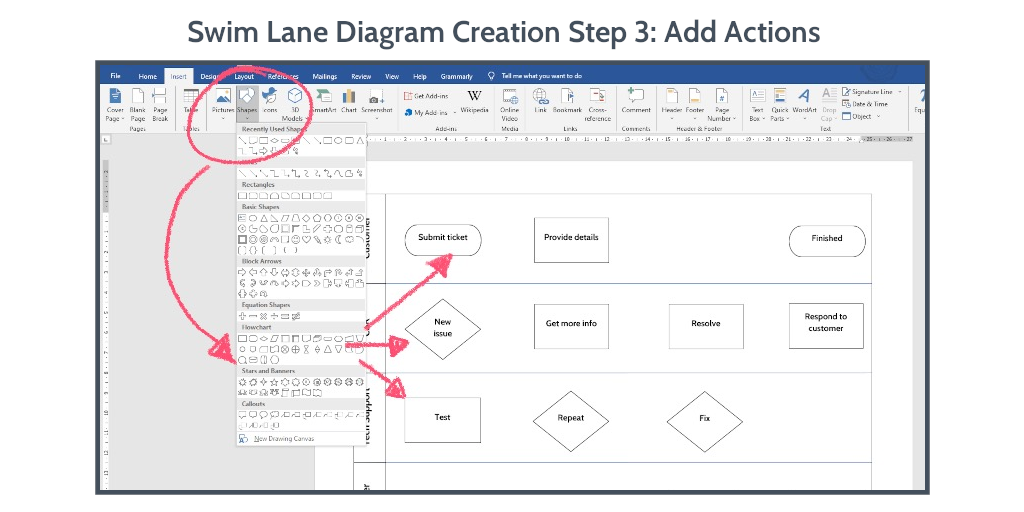Open Get Add-ins store
The image size is (1024, 512).
tap(426, 96)
